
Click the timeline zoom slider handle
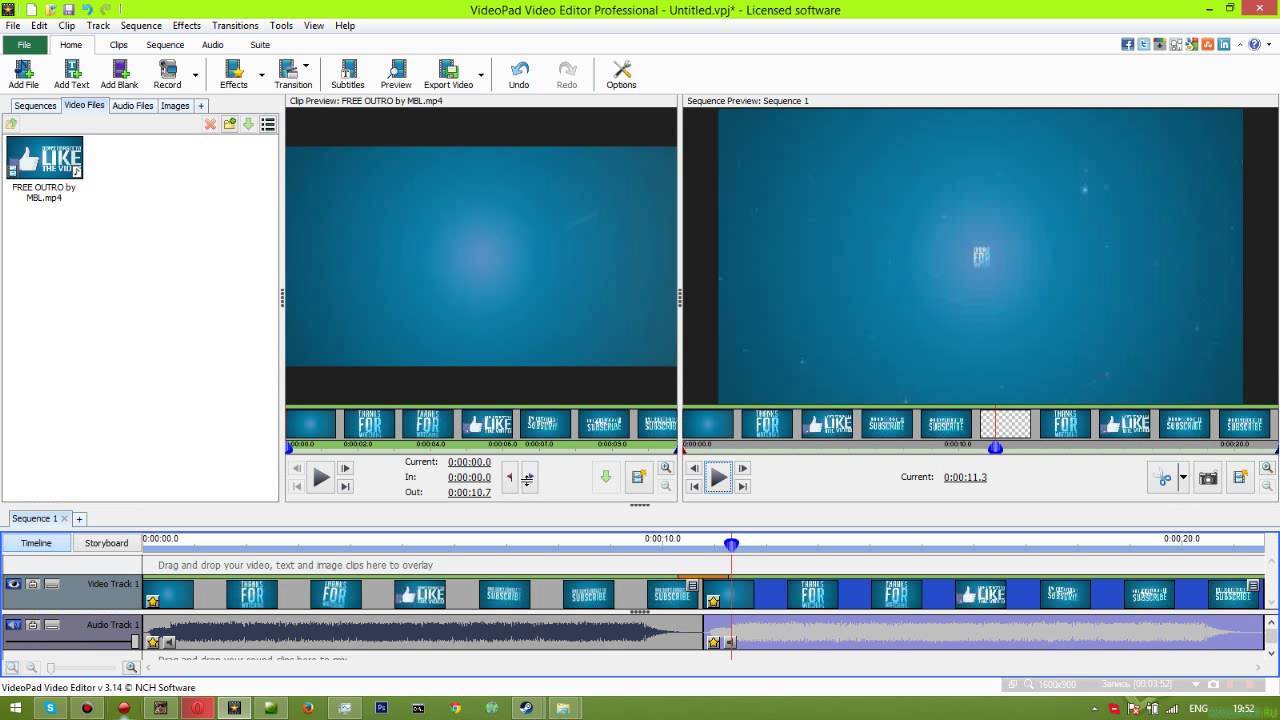(51, 667)
